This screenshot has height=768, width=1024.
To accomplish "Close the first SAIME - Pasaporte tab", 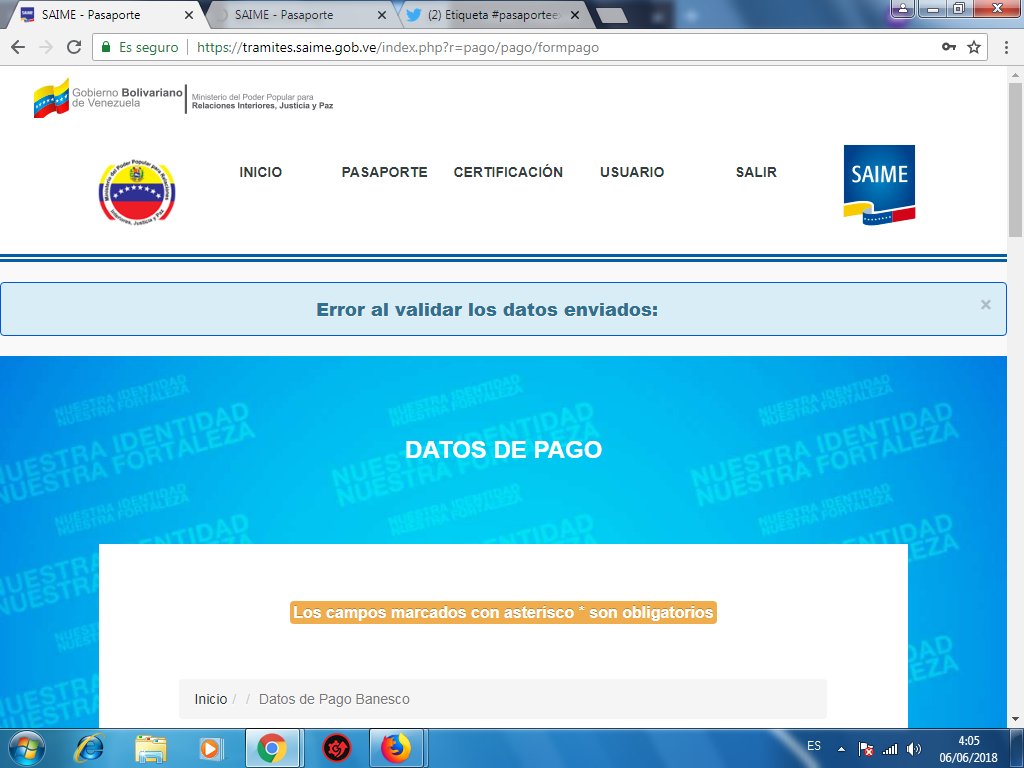I will (189, 14).
